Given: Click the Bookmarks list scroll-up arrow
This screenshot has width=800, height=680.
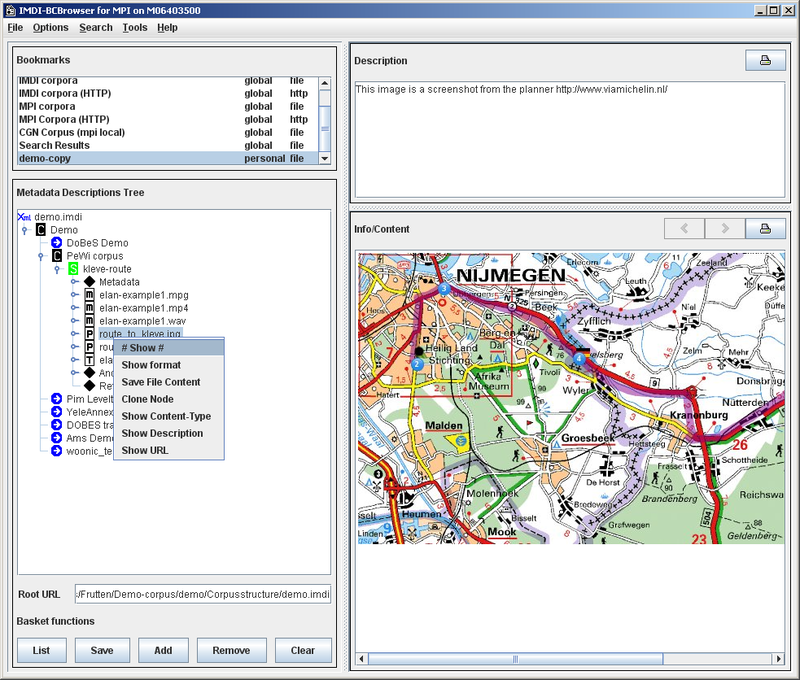Looking at the screenshot, I should 325,83.
